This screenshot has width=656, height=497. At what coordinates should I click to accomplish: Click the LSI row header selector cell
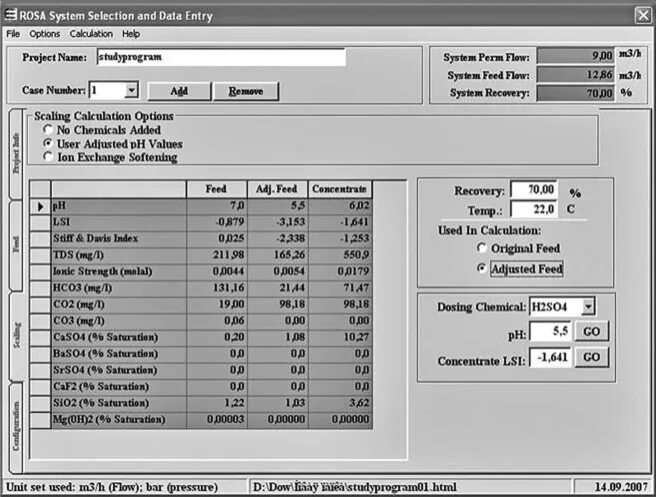click(x=41, y=222)
